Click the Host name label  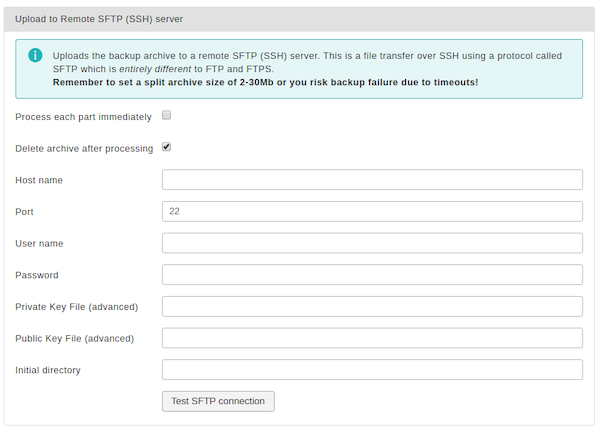39,180
